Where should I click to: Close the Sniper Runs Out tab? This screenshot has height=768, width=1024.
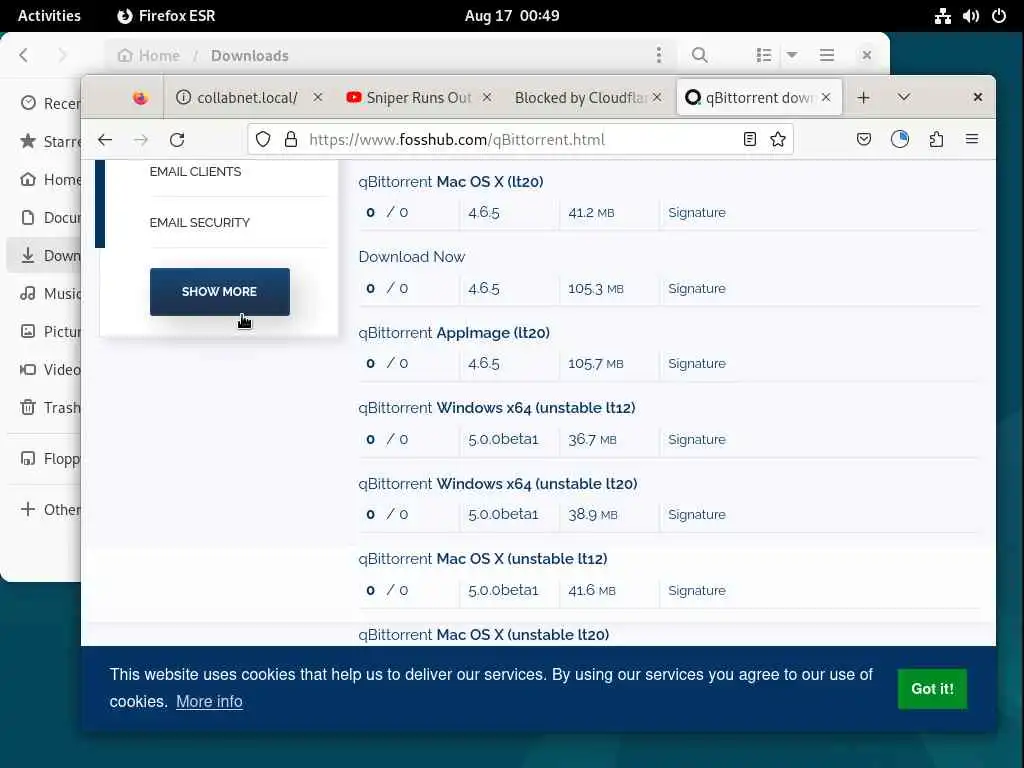click(x=487, y=97)
